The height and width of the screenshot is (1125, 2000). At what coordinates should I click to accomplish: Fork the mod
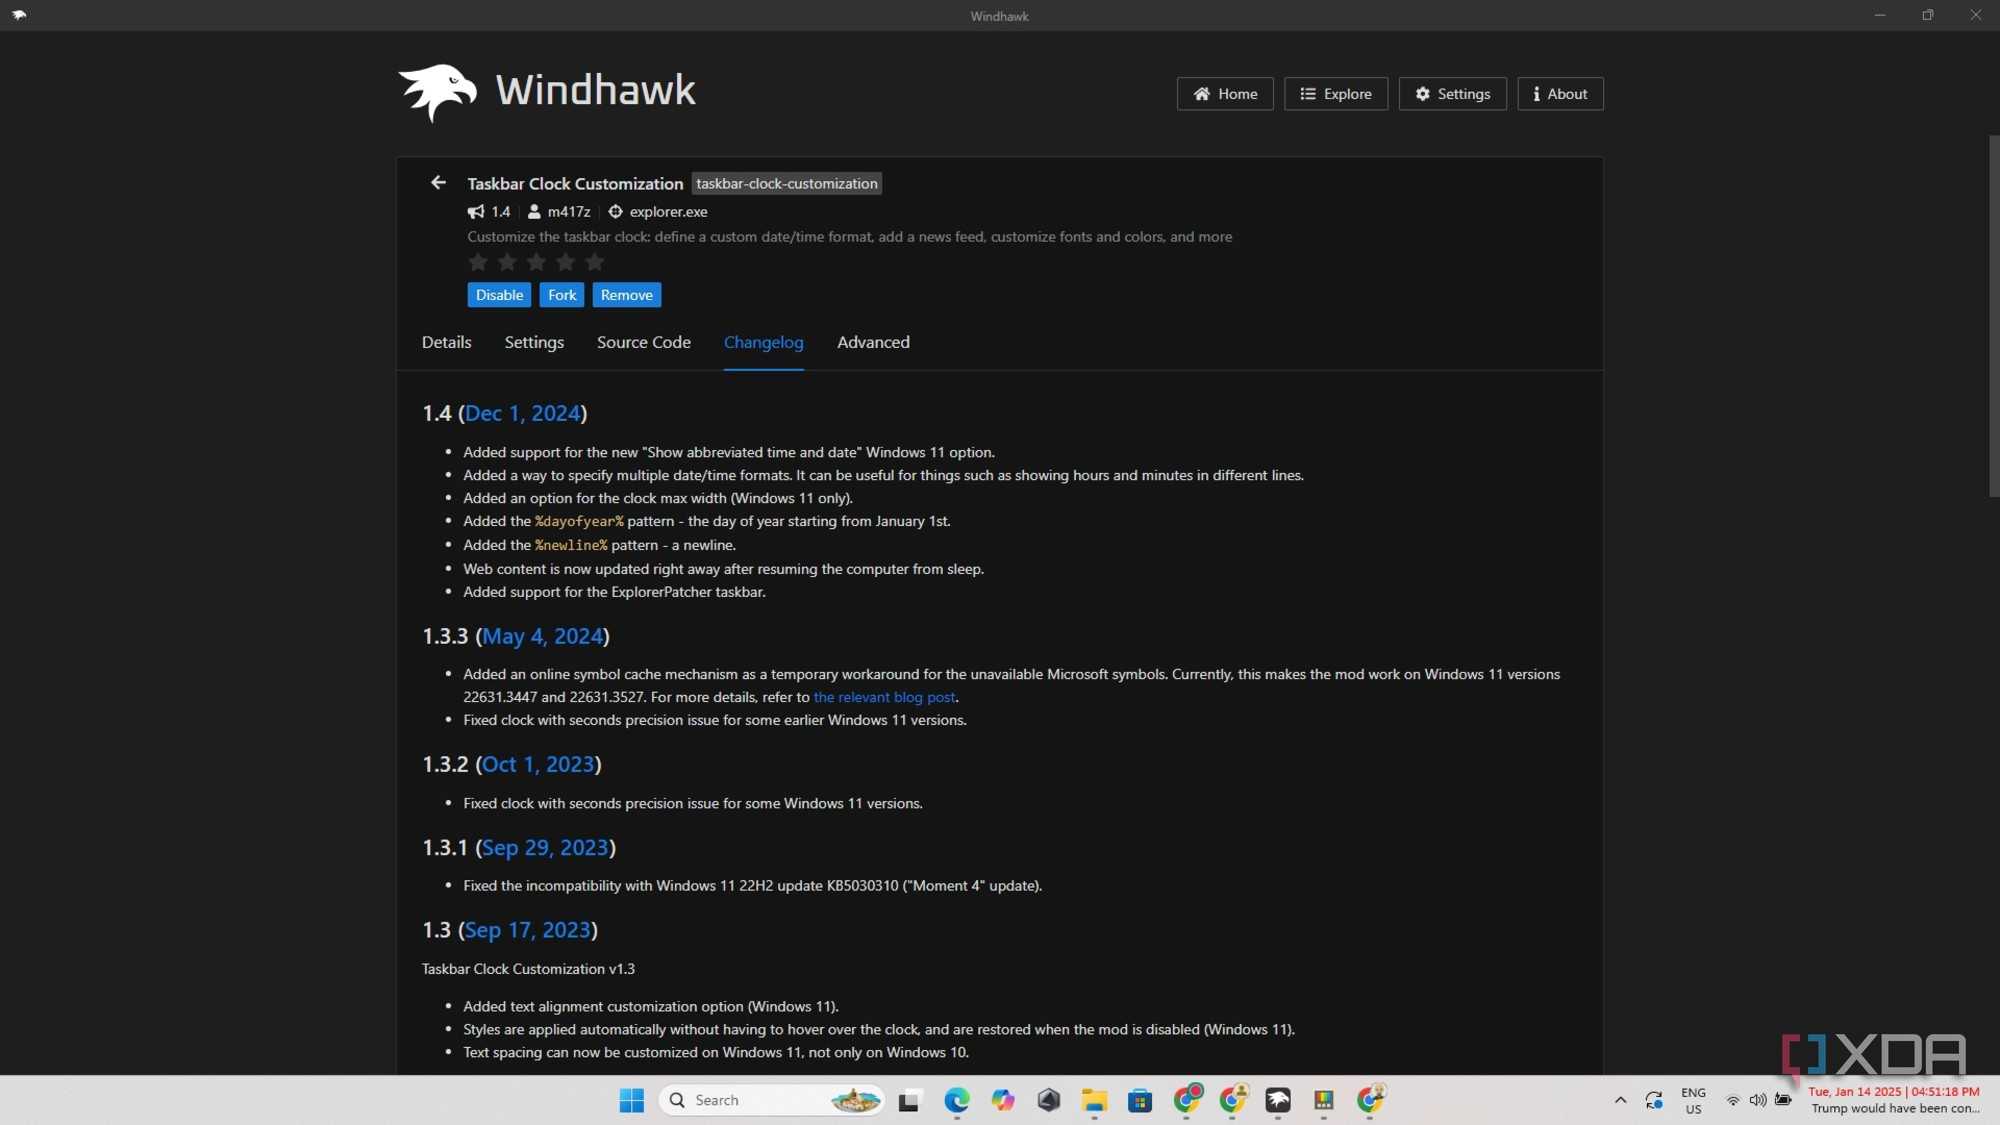[562, 295]
